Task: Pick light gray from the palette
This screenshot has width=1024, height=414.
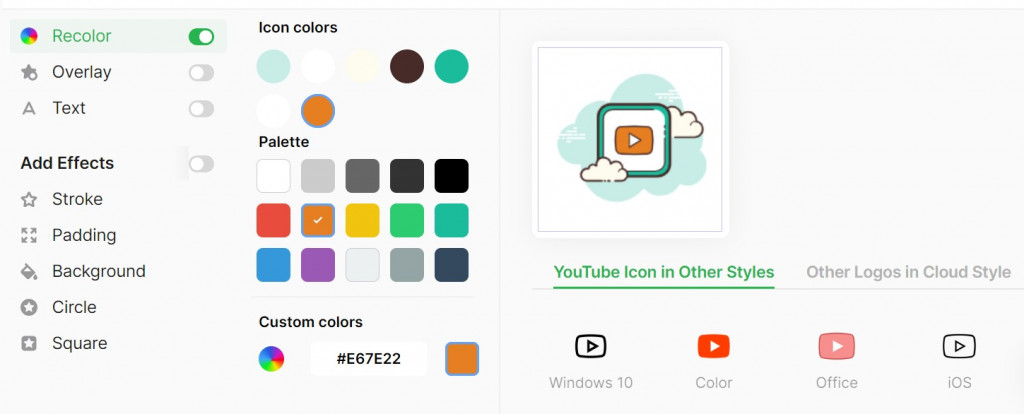Action: [x=318, y=176]
